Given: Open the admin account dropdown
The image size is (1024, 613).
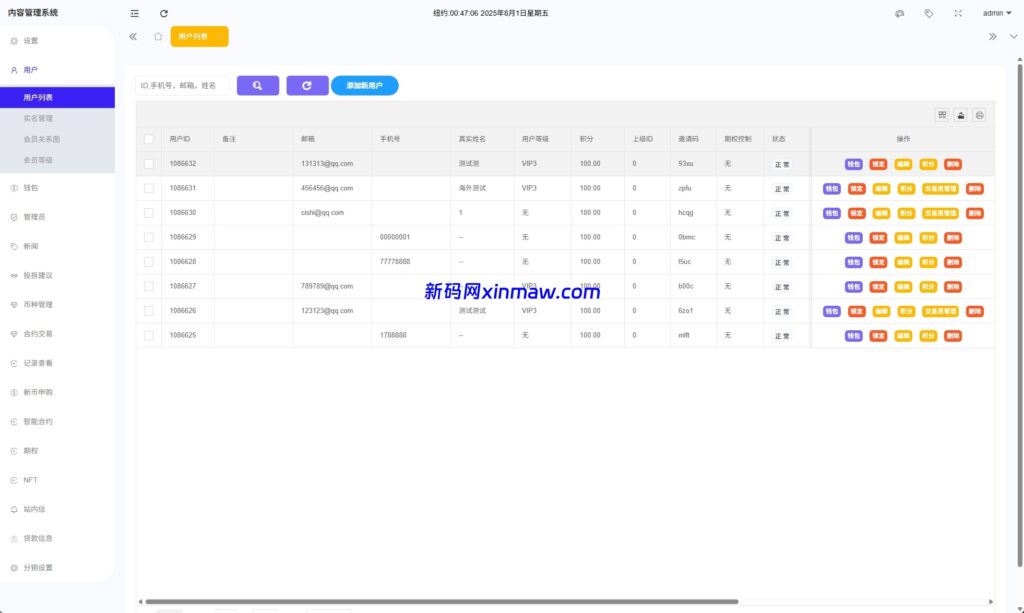Looking at the screenshot, I should point(997,13).
